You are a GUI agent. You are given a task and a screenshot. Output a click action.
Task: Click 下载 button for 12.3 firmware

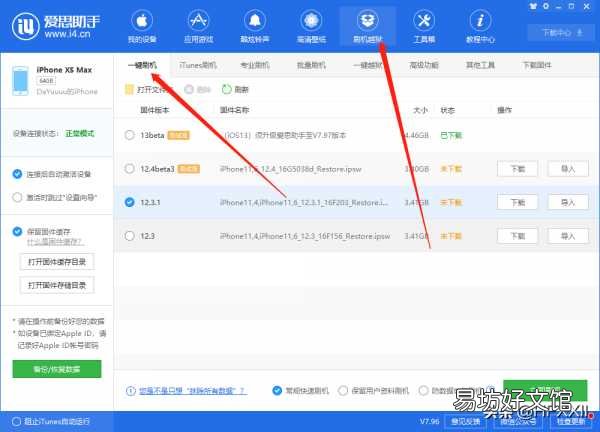click(517, 236)
